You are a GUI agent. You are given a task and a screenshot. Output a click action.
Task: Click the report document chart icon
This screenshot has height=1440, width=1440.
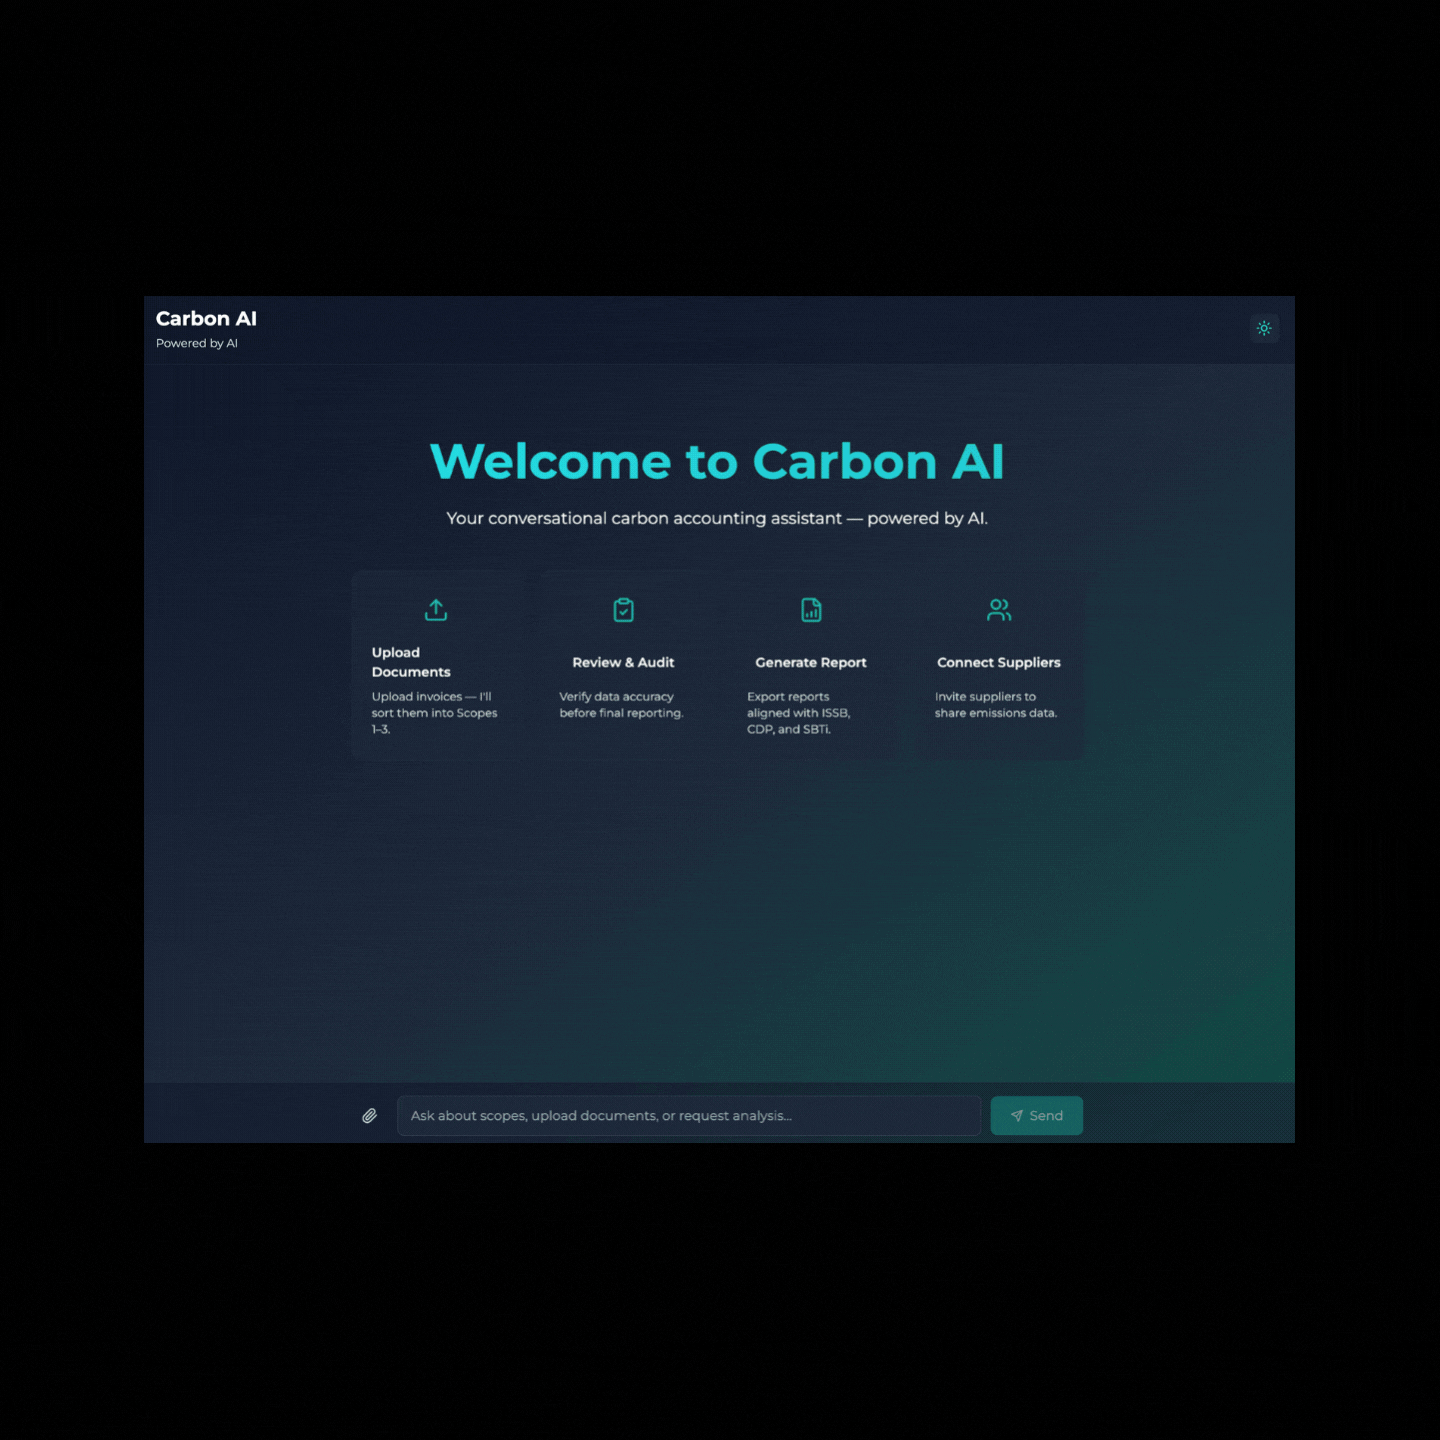coord(811,610)
